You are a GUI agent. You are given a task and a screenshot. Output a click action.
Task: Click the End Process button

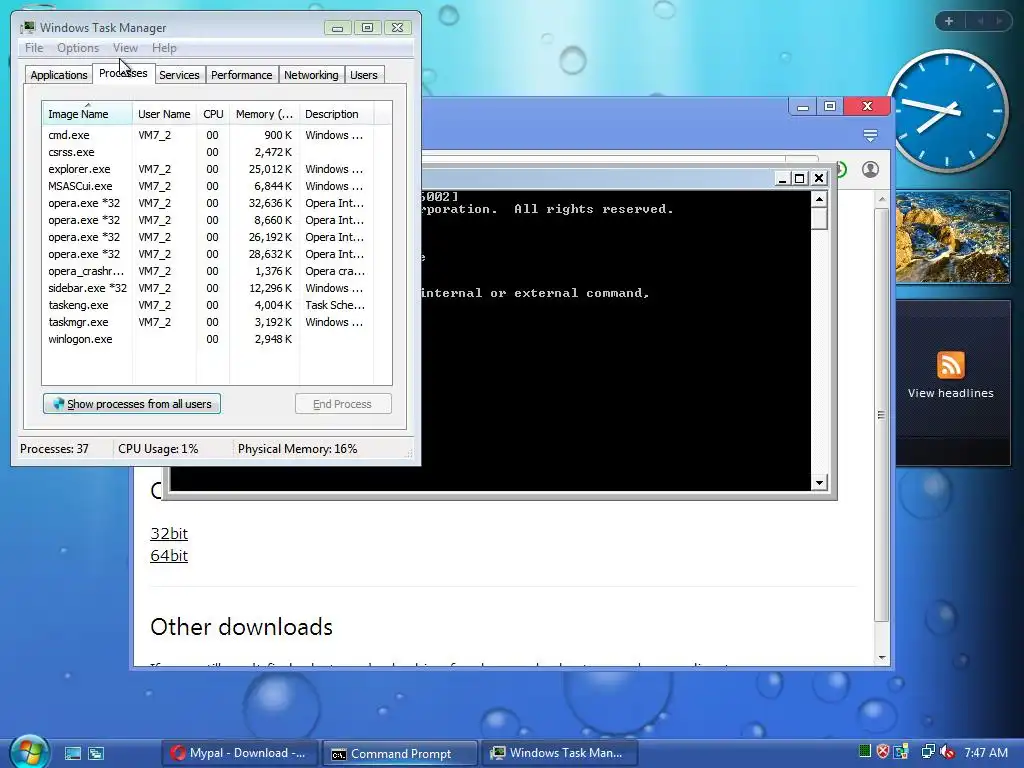[343, 404]
